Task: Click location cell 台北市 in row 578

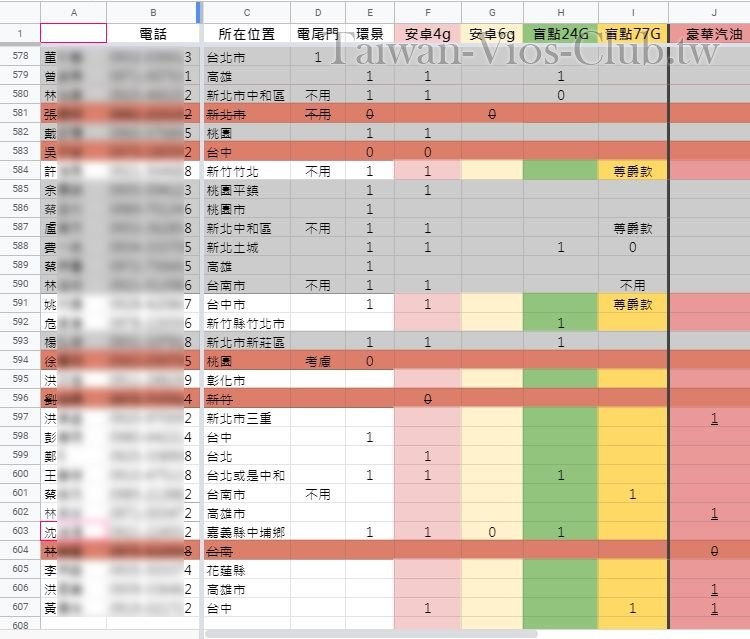Action: click(x=247, y=57)
